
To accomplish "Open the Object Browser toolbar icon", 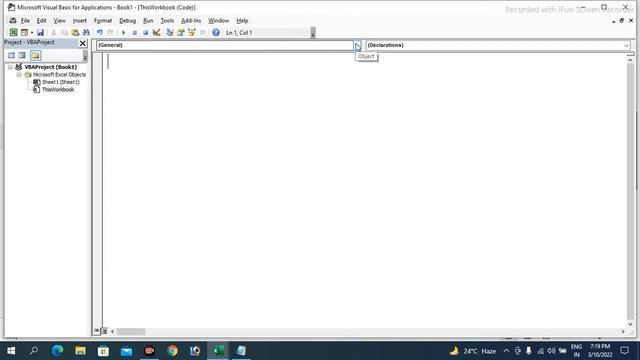I will pos(191,32).
